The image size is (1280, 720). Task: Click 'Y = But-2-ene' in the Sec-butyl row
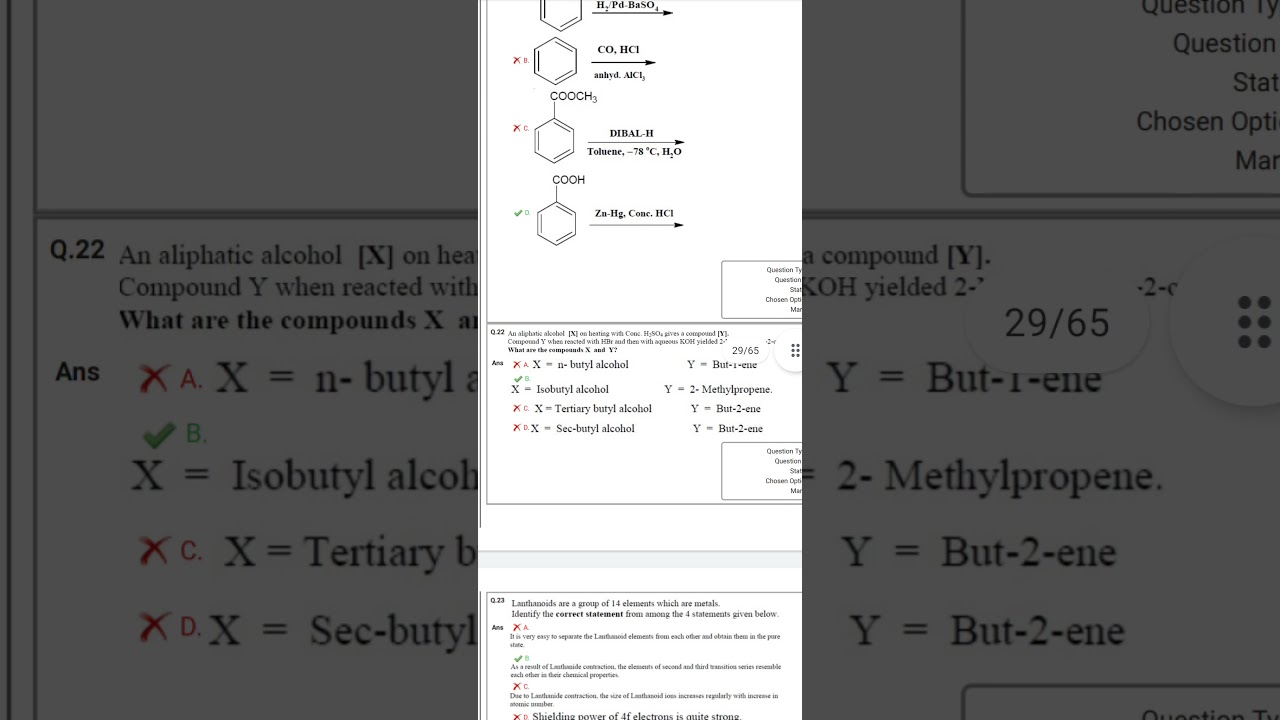pyautogui.click(x=728, y=428)
